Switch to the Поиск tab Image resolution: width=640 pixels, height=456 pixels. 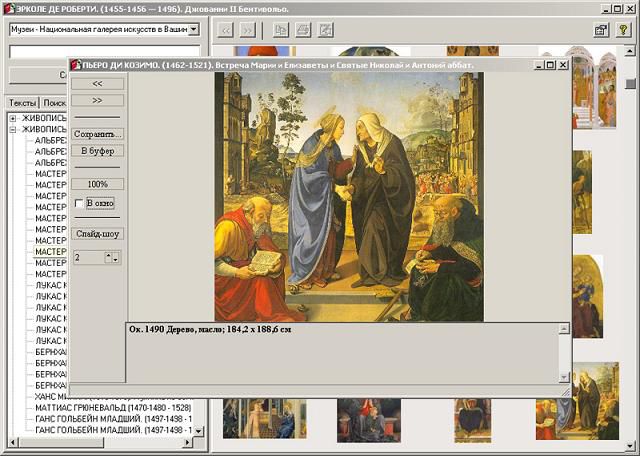pos(54,103)
